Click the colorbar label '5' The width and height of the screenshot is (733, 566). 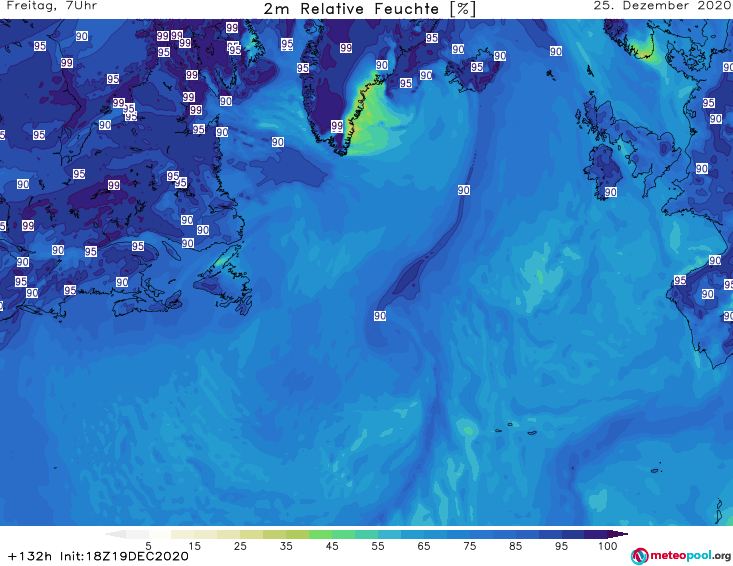148,546
